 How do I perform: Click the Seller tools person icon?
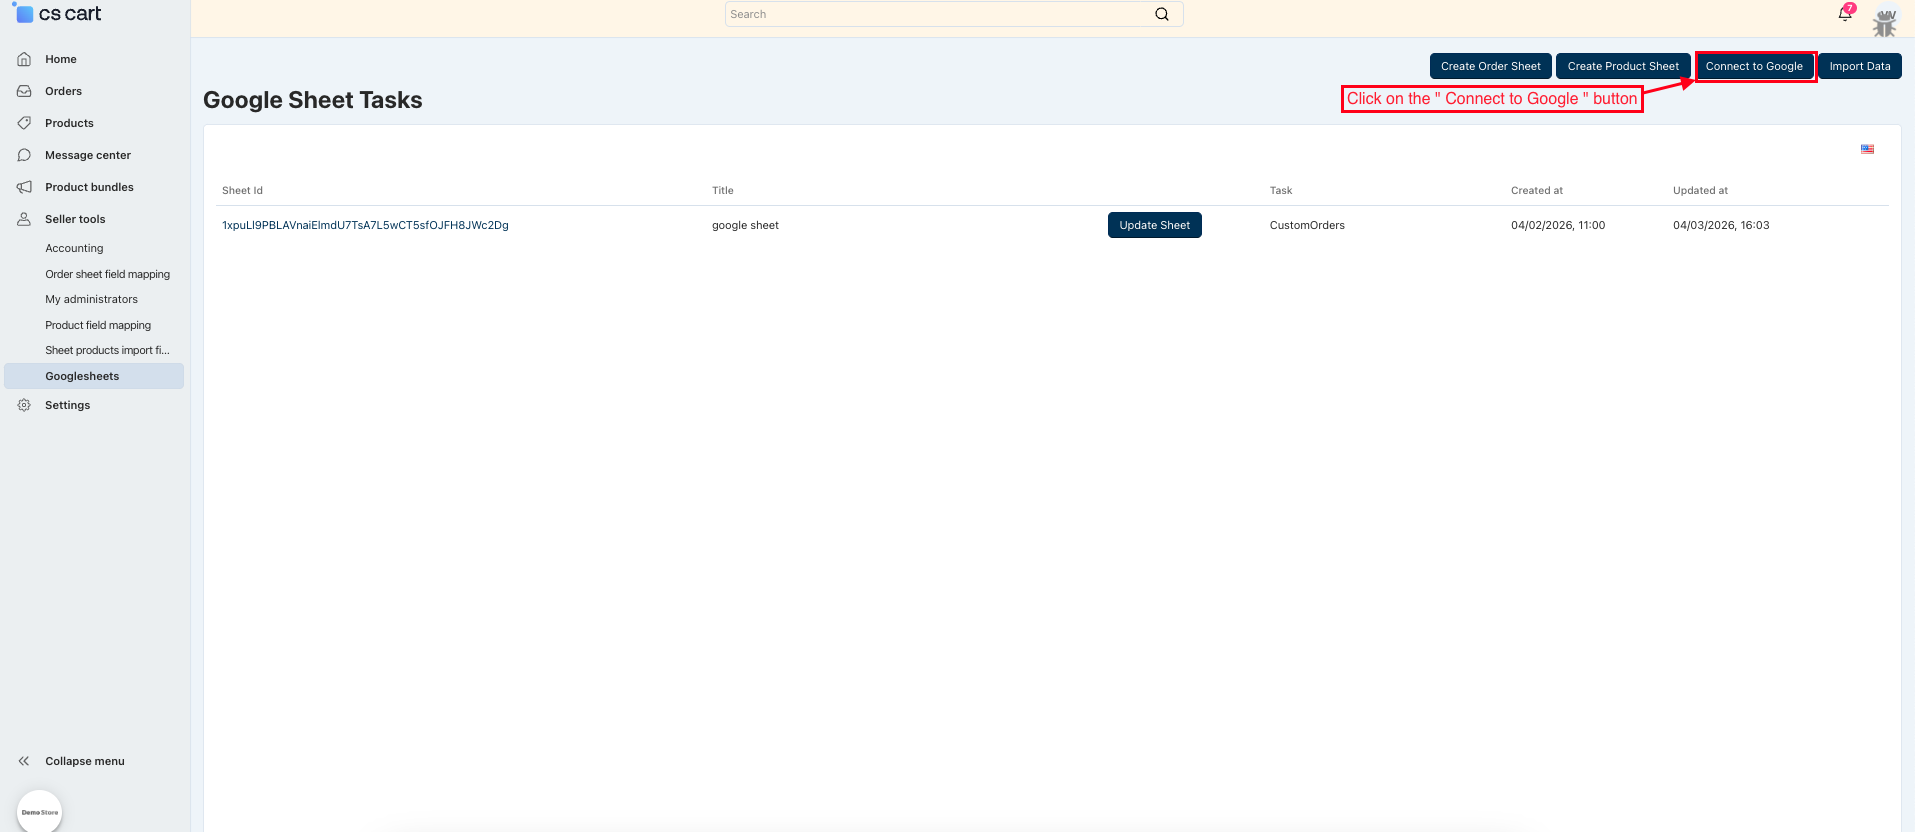[24, 219]
